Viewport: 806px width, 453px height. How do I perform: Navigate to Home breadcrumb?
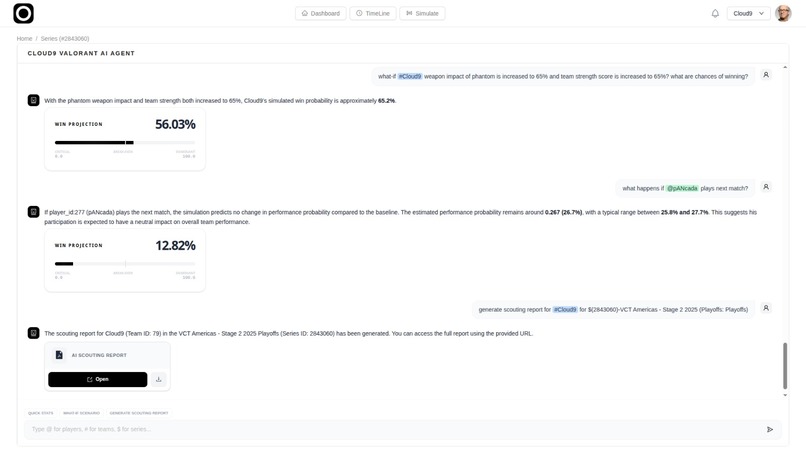click(24, 39)
